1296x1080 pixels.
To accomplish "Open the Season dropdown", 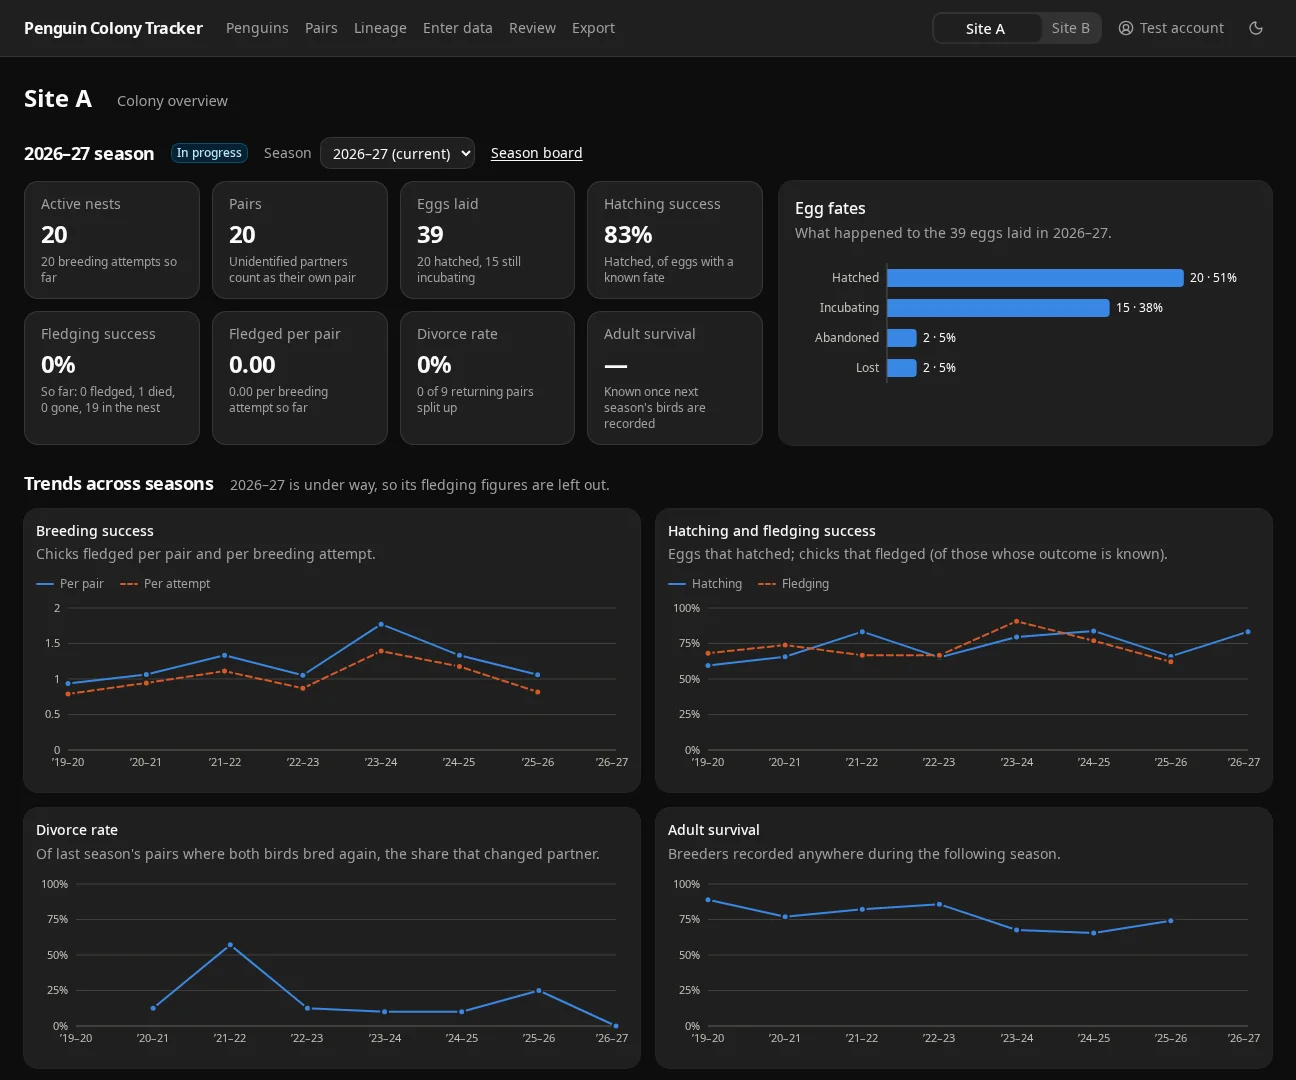I will [397, 153].
